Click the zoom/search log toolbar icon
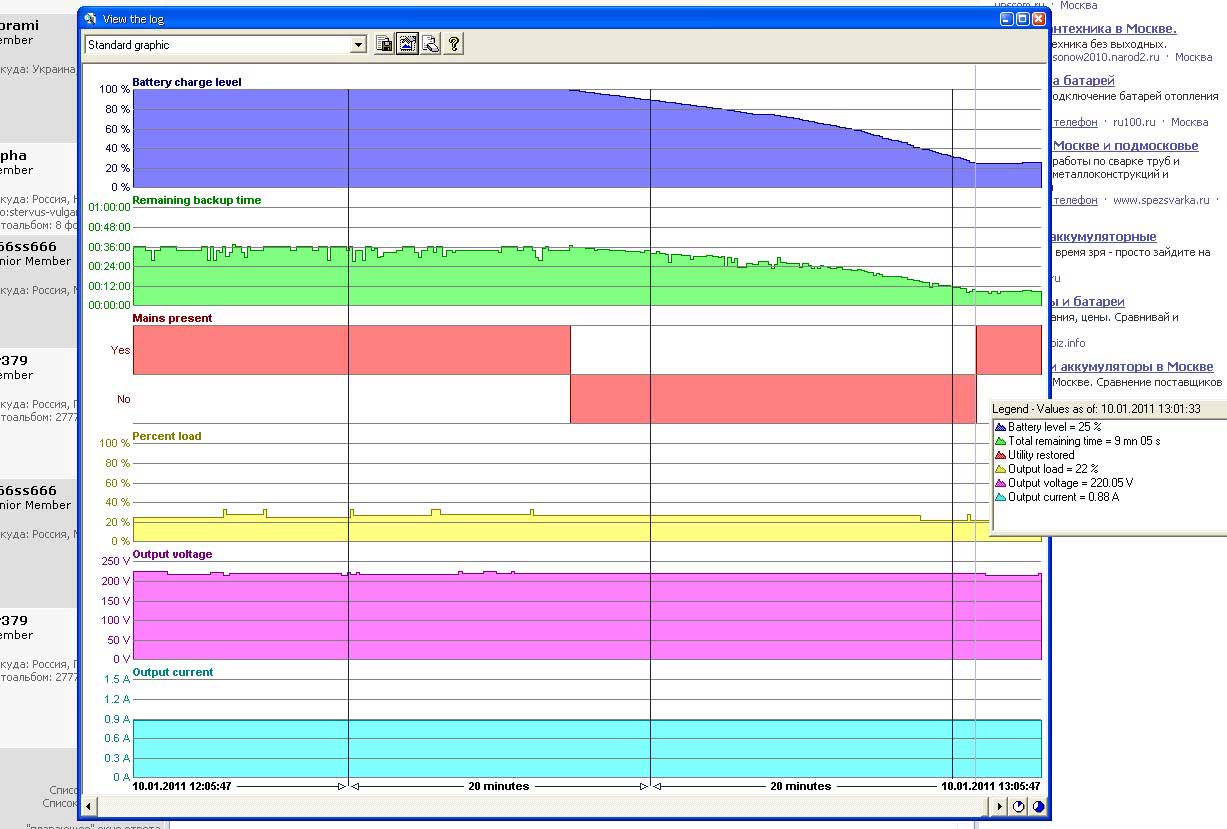This screenshot has height=829, width=1227. coord(430,44)
